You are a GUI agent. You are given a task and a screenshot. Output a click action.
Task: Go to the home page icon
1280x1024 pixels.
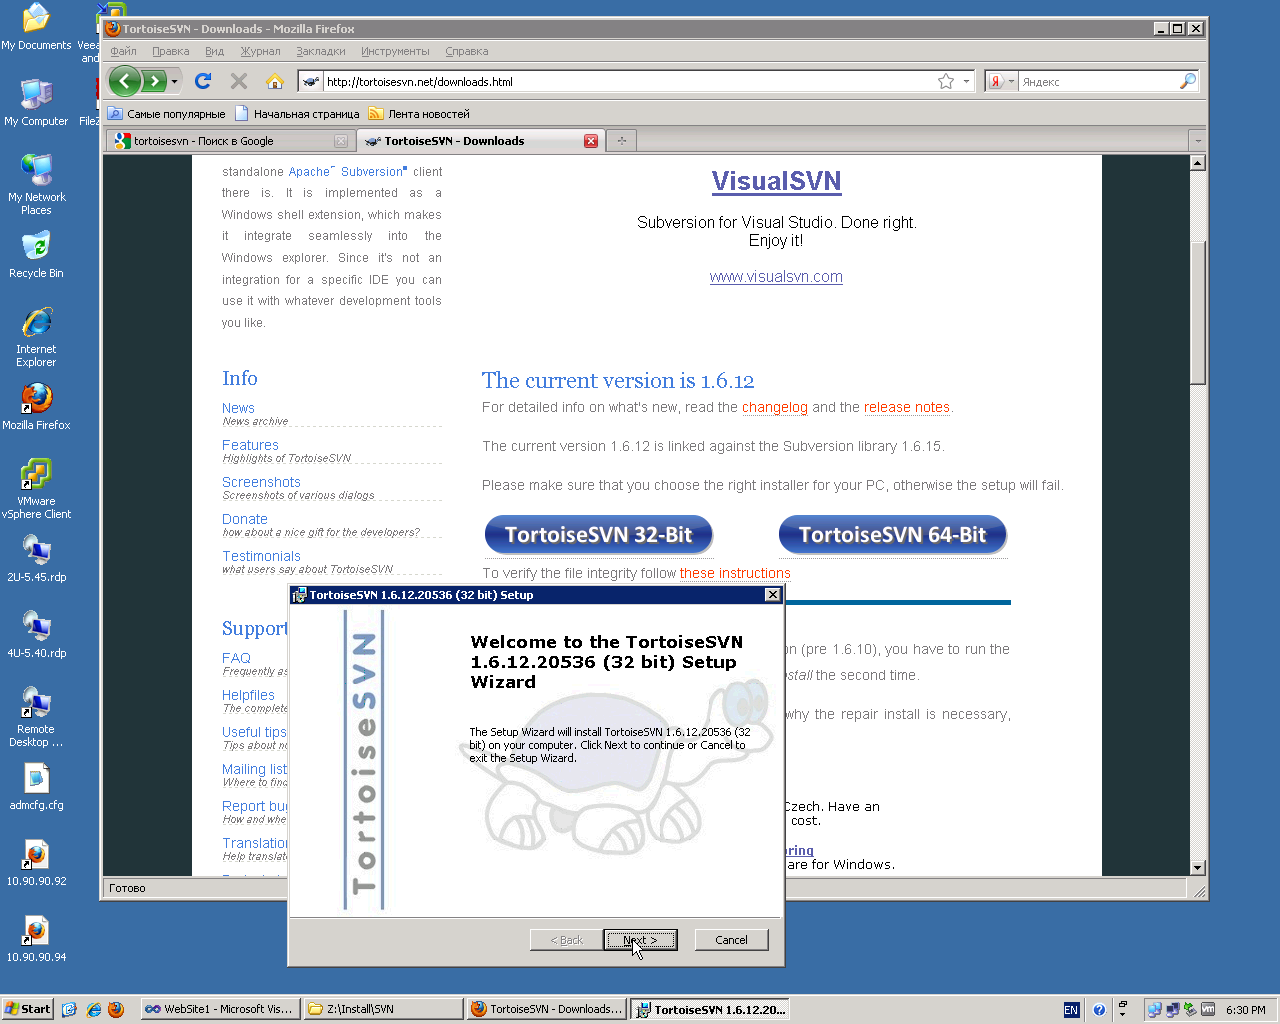click(275, 81)
